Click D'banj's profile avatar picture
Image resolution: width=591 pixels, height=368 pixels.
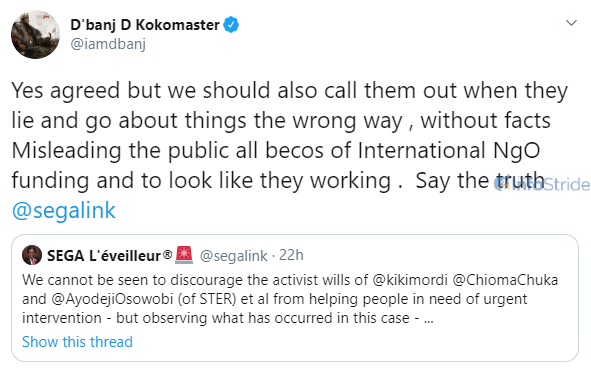point(35,35)
